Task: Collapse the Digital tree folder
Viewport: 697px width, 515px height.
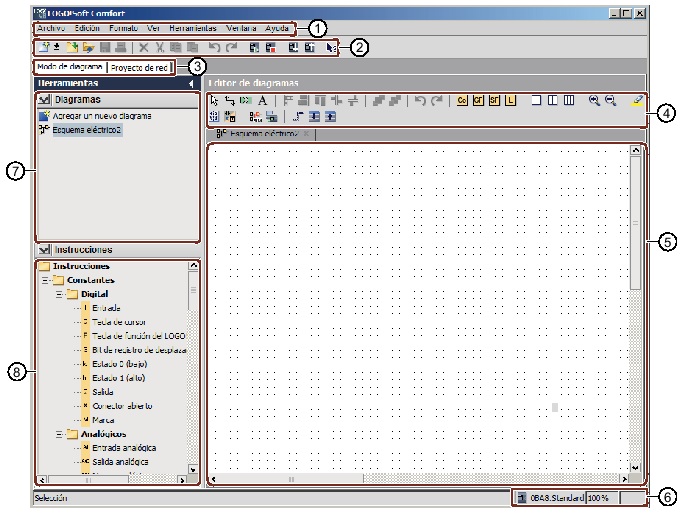Action: (59, 294)
